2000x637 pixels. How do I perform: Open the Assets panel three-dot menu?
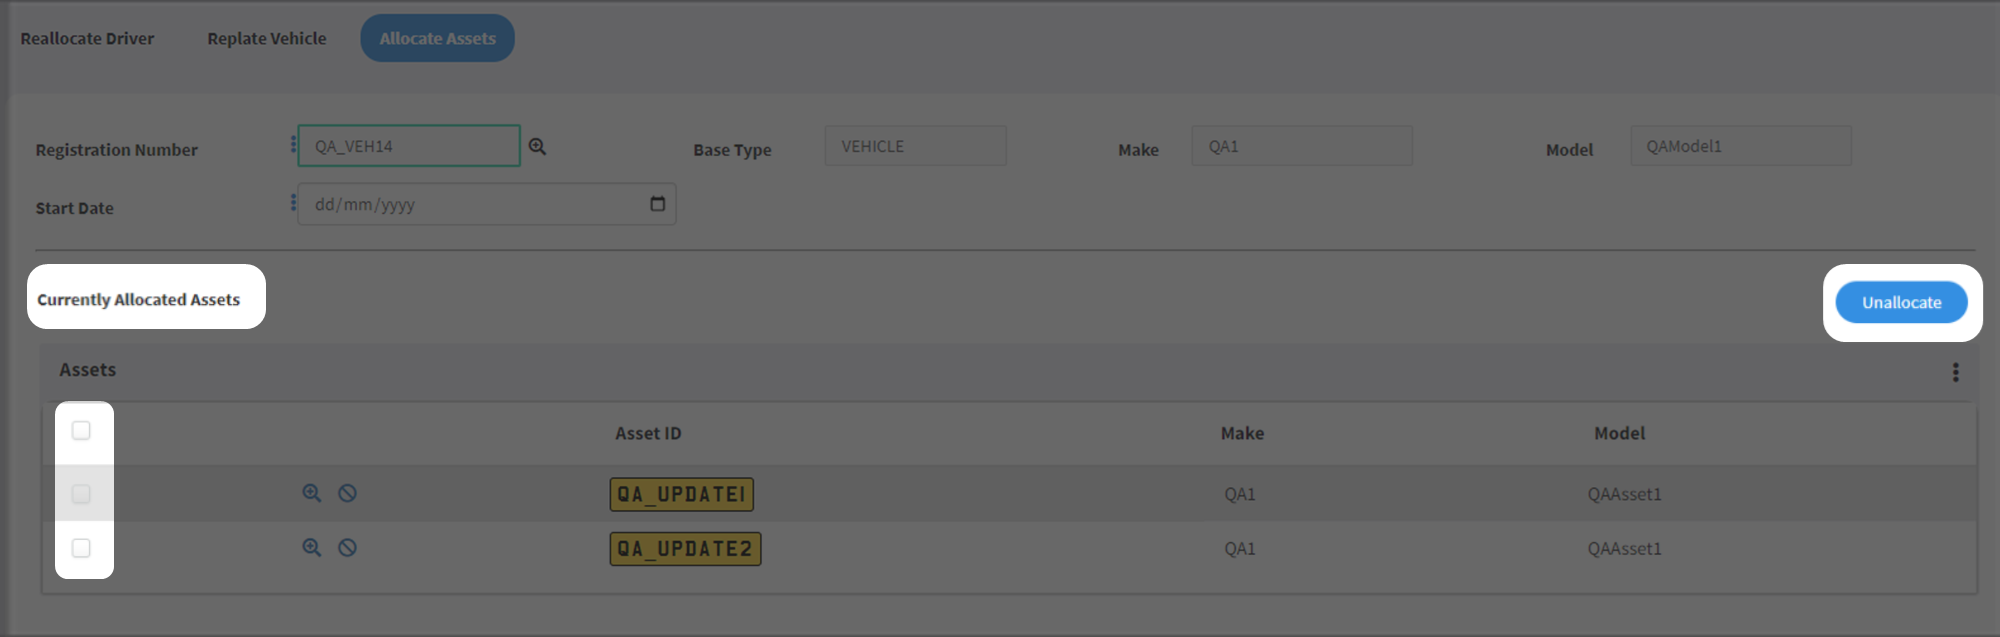1955,372
